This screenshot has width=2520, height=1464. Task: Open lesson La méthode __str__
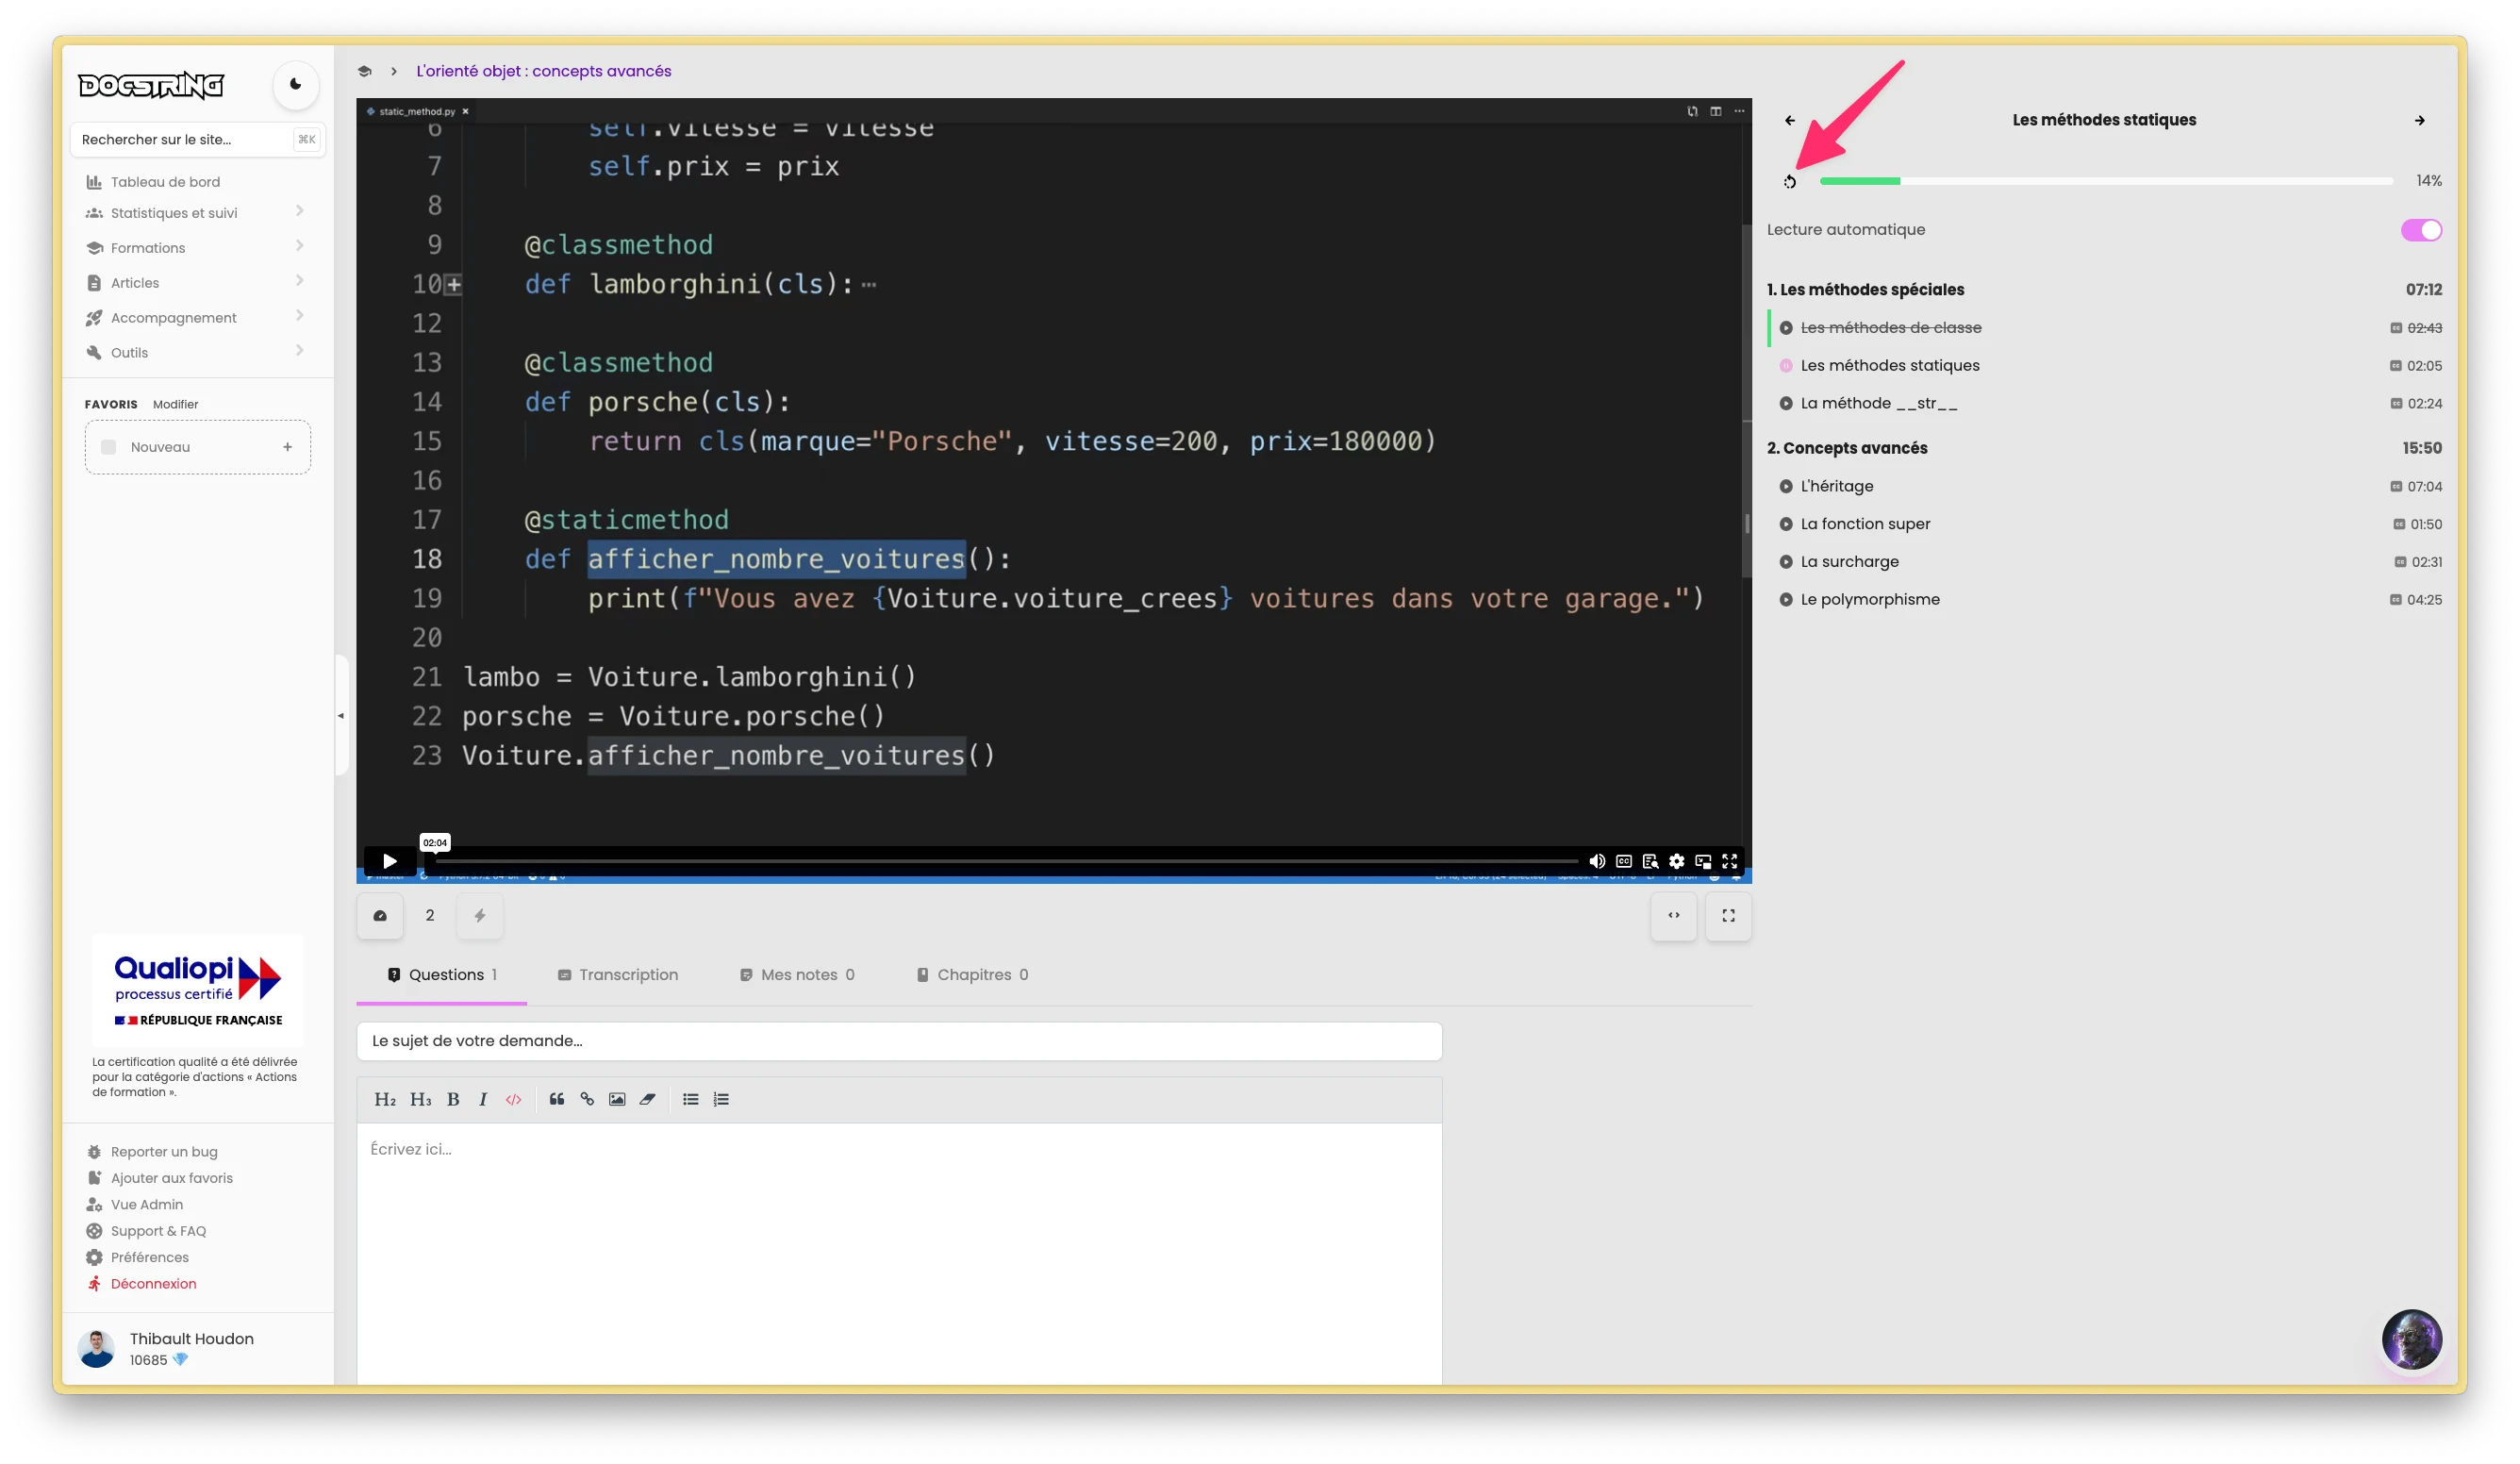(x=1878, y=404)
